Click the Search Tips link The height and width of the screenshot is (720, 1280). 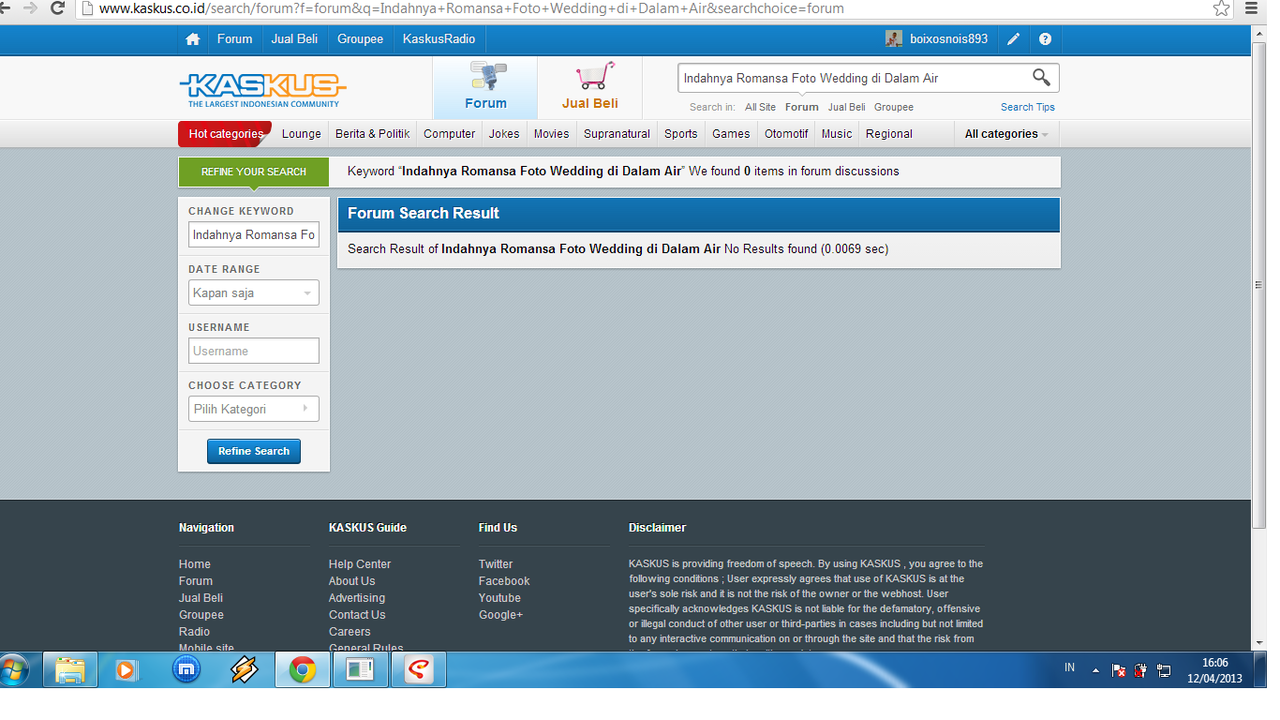1028,107
